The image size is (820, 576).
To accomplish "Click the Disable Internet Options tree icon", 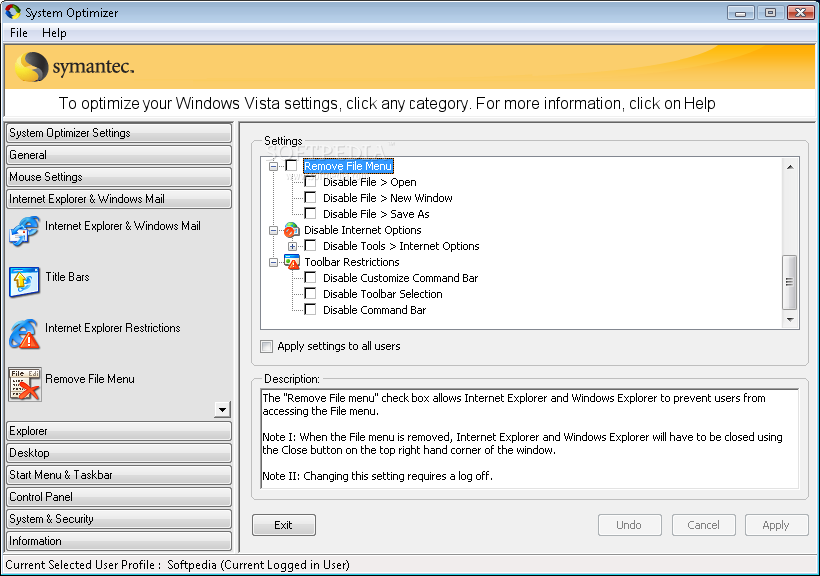I will click(291, 230).
